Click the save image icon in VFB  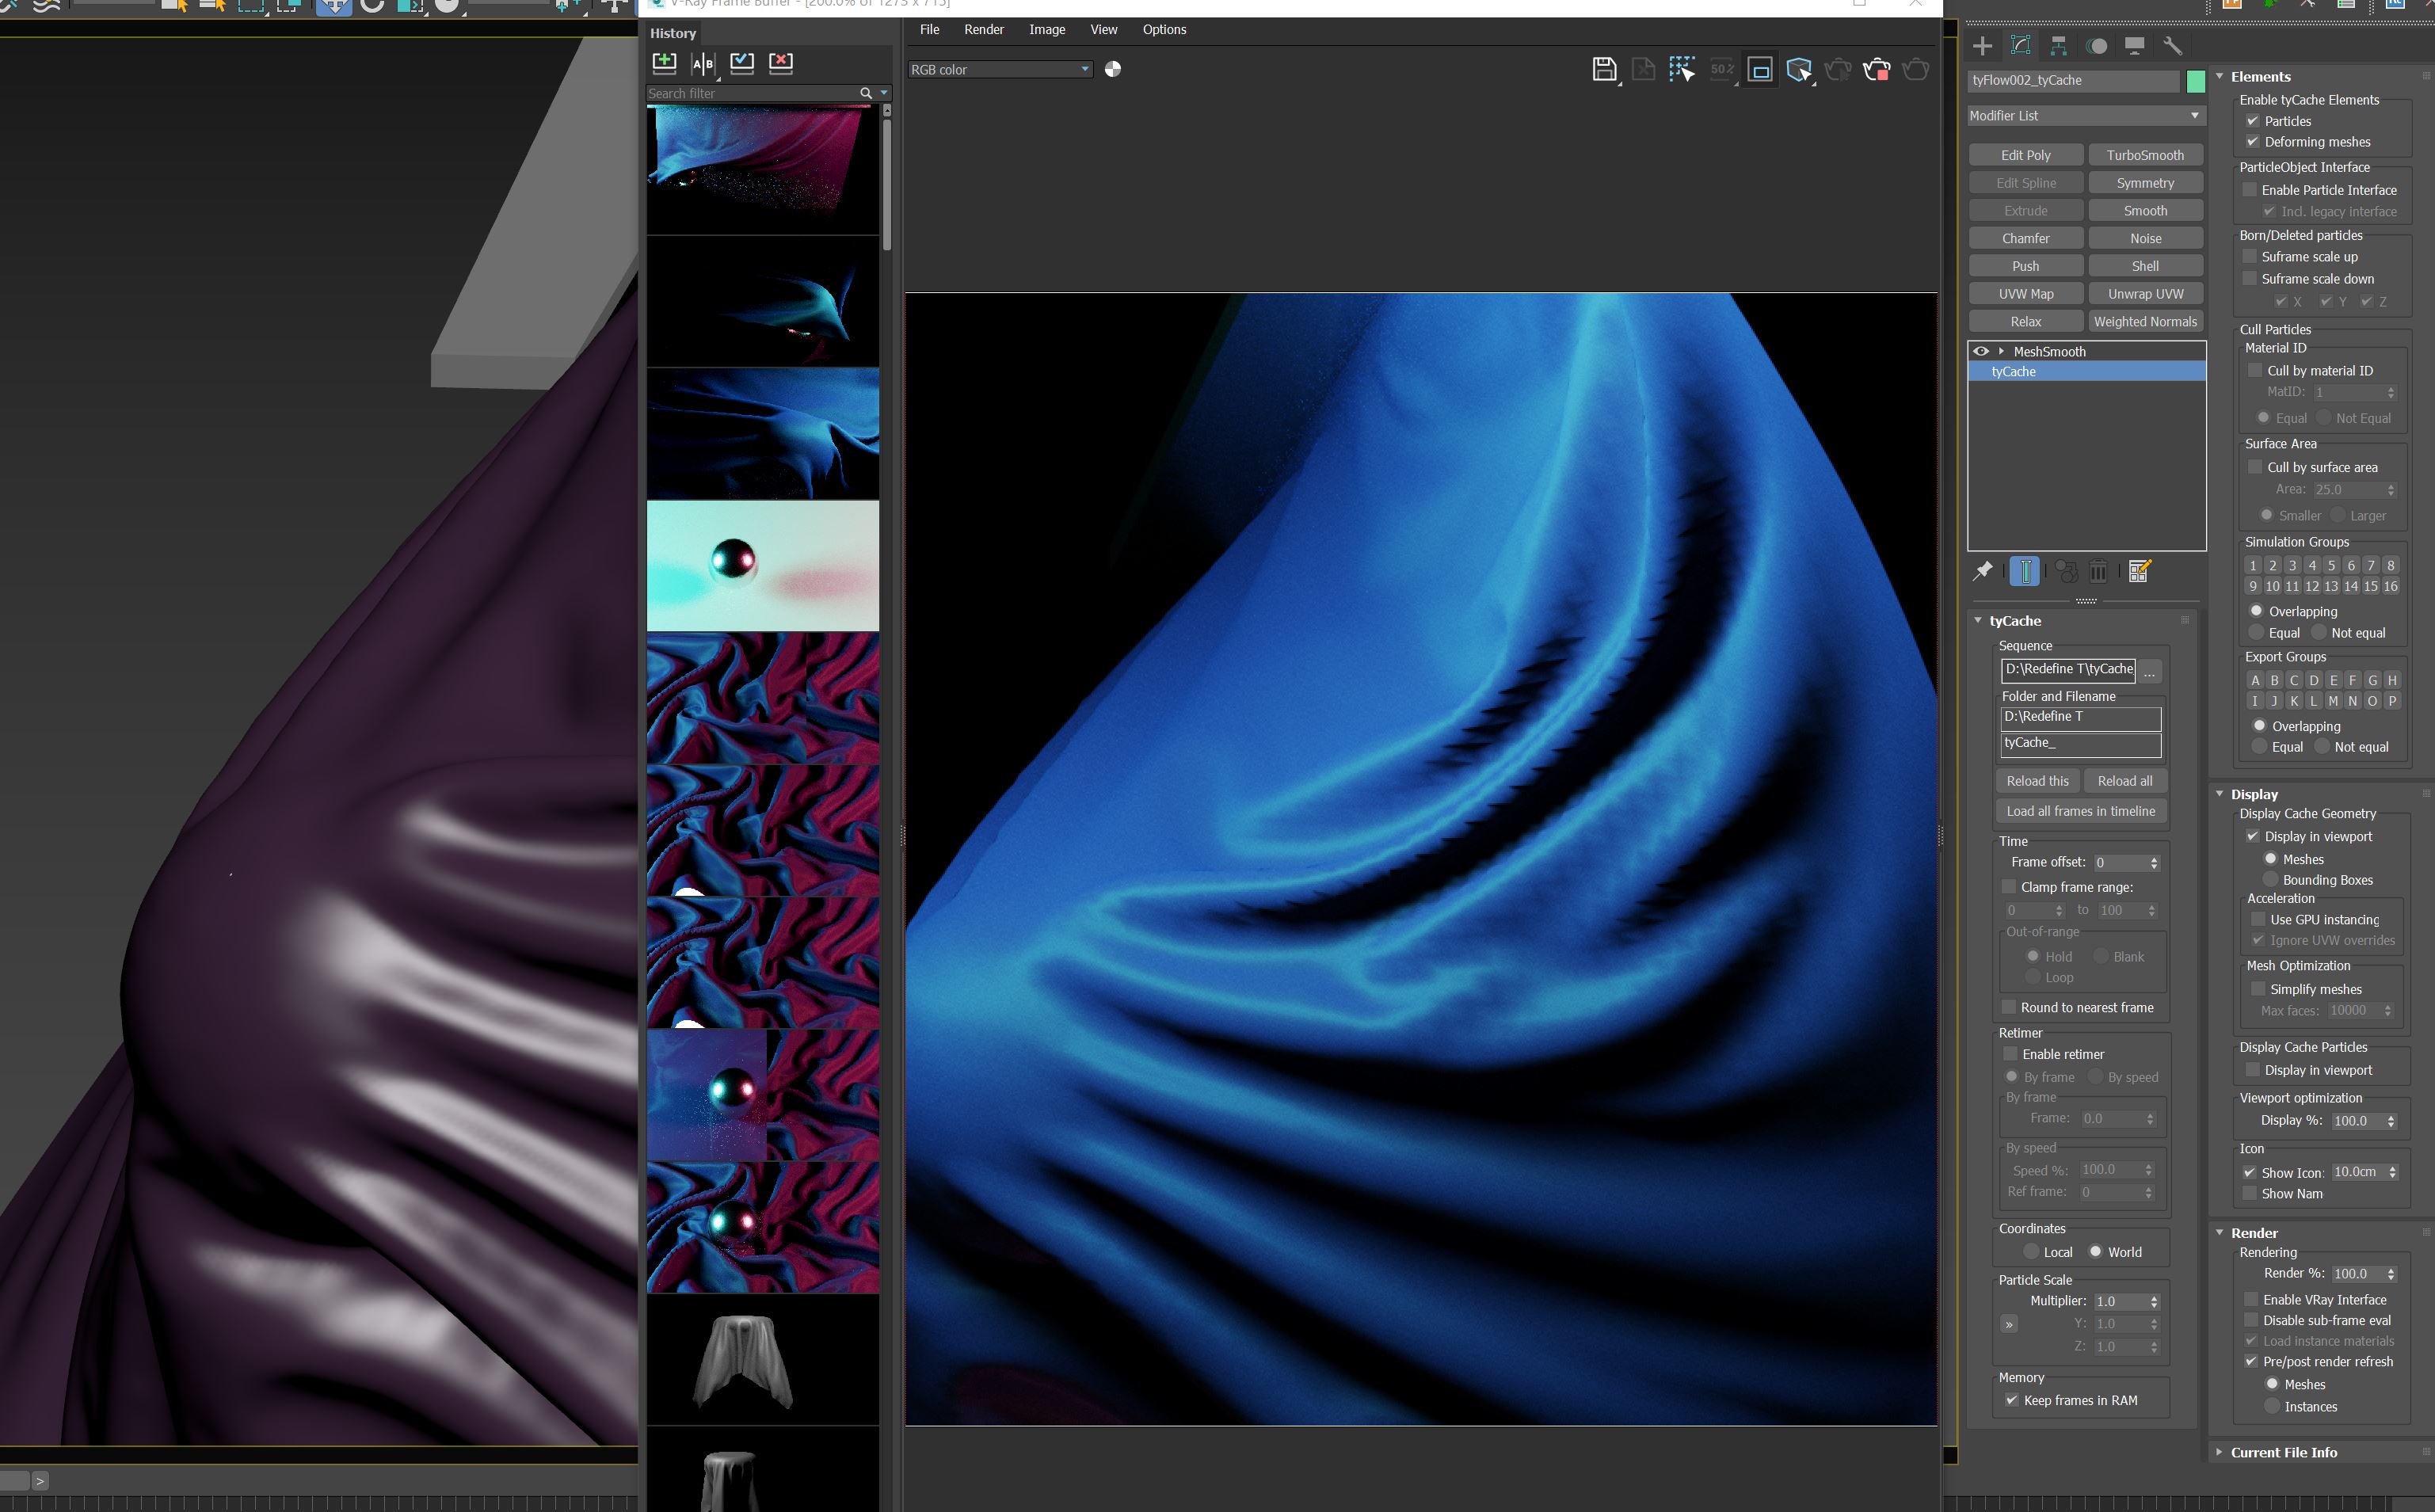click(1603, 69)
